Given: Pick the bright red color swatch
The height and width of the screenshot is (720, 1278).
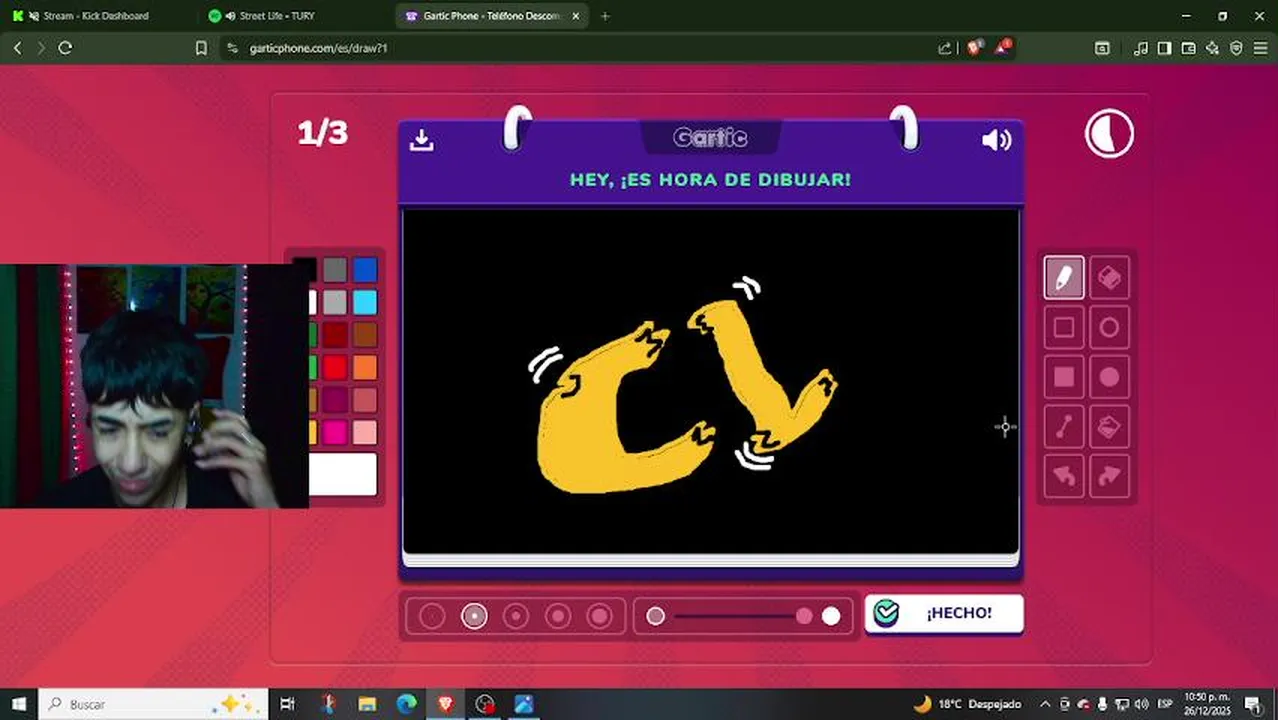Looking at the screenshot, I should (335, 367).
